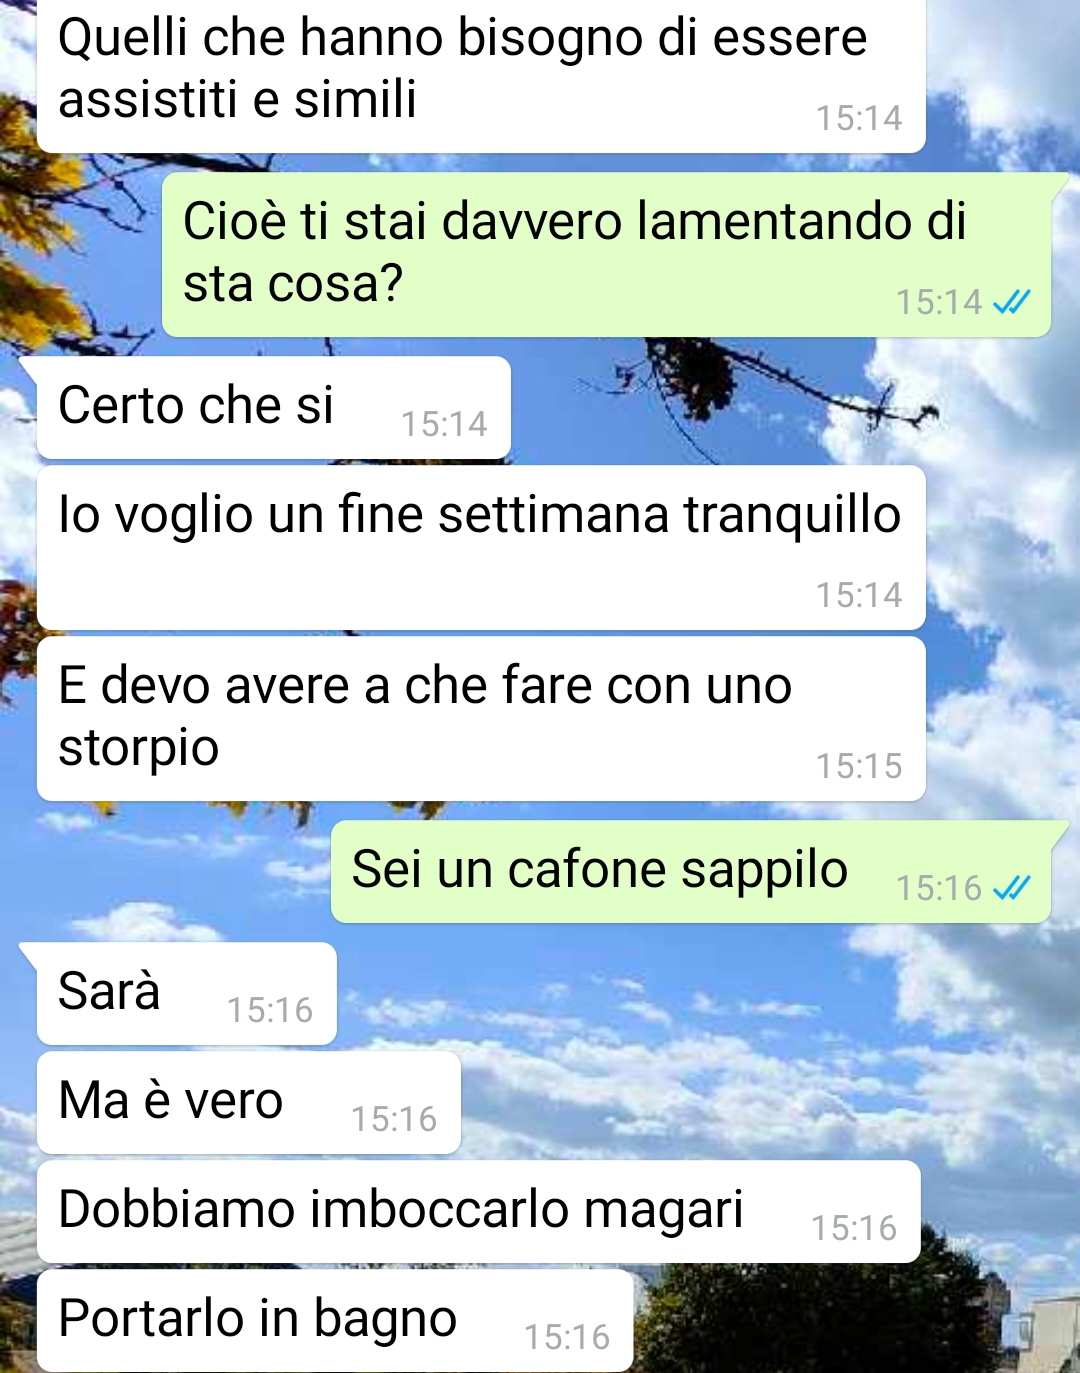This screenshot has height=1373, width=1080.
Task: Click the 15:16 timestamp next to 'Sarà'
Action: (270, 1010)
